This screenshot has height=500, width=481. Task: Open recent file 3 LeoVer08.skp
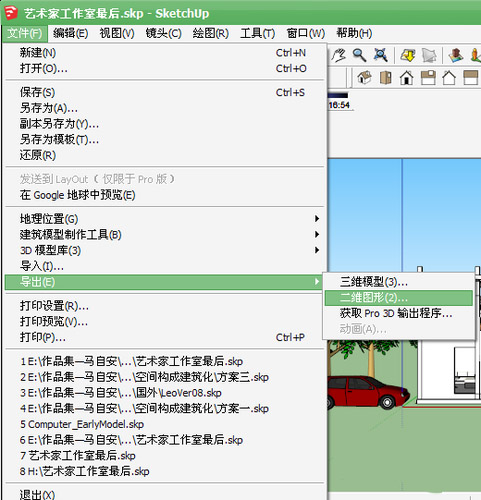click(x=165, y=393)
